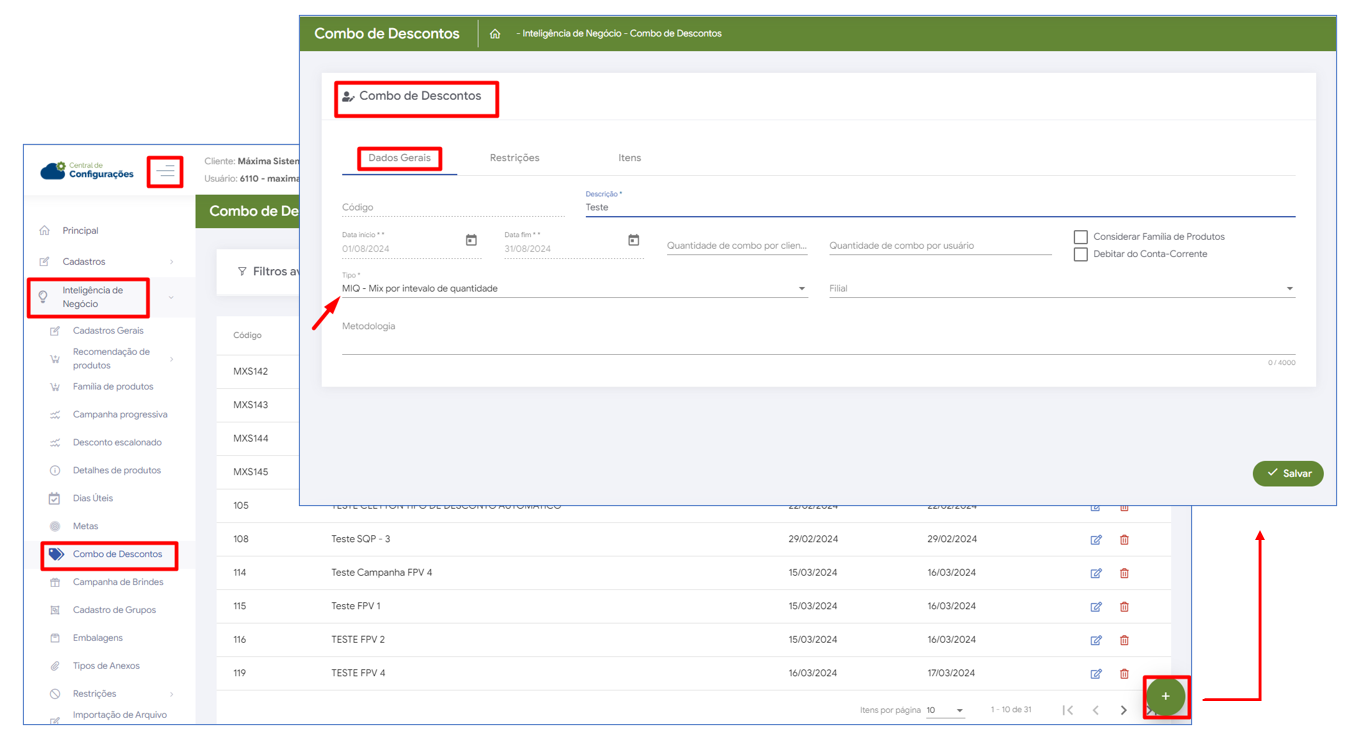Viewport: 1348px width, 739px height.
Task: Click the green plus add button
Action: 1165,697
